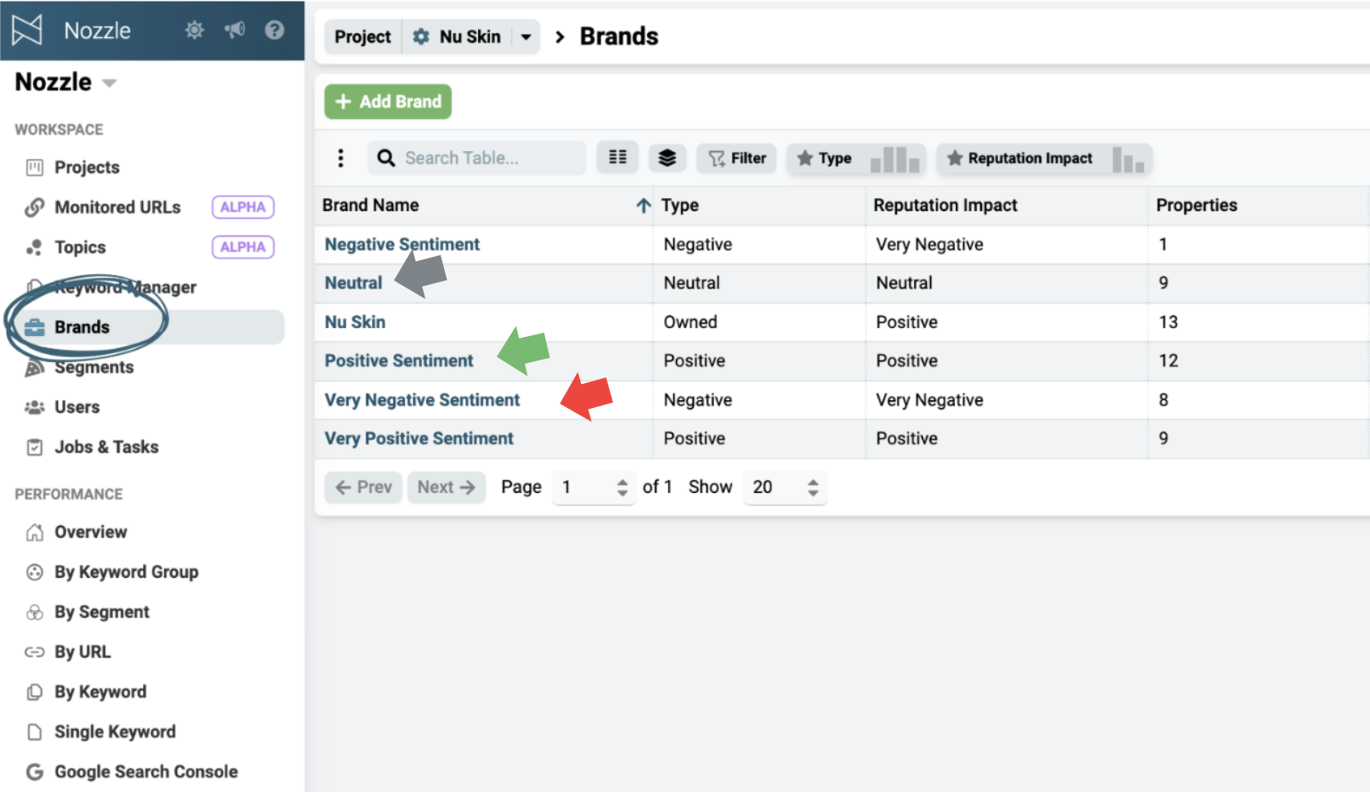Open the Very Negative Sentiment brand link
Image resolution: width=1370 pixels, height=792 pixels.
421,400
